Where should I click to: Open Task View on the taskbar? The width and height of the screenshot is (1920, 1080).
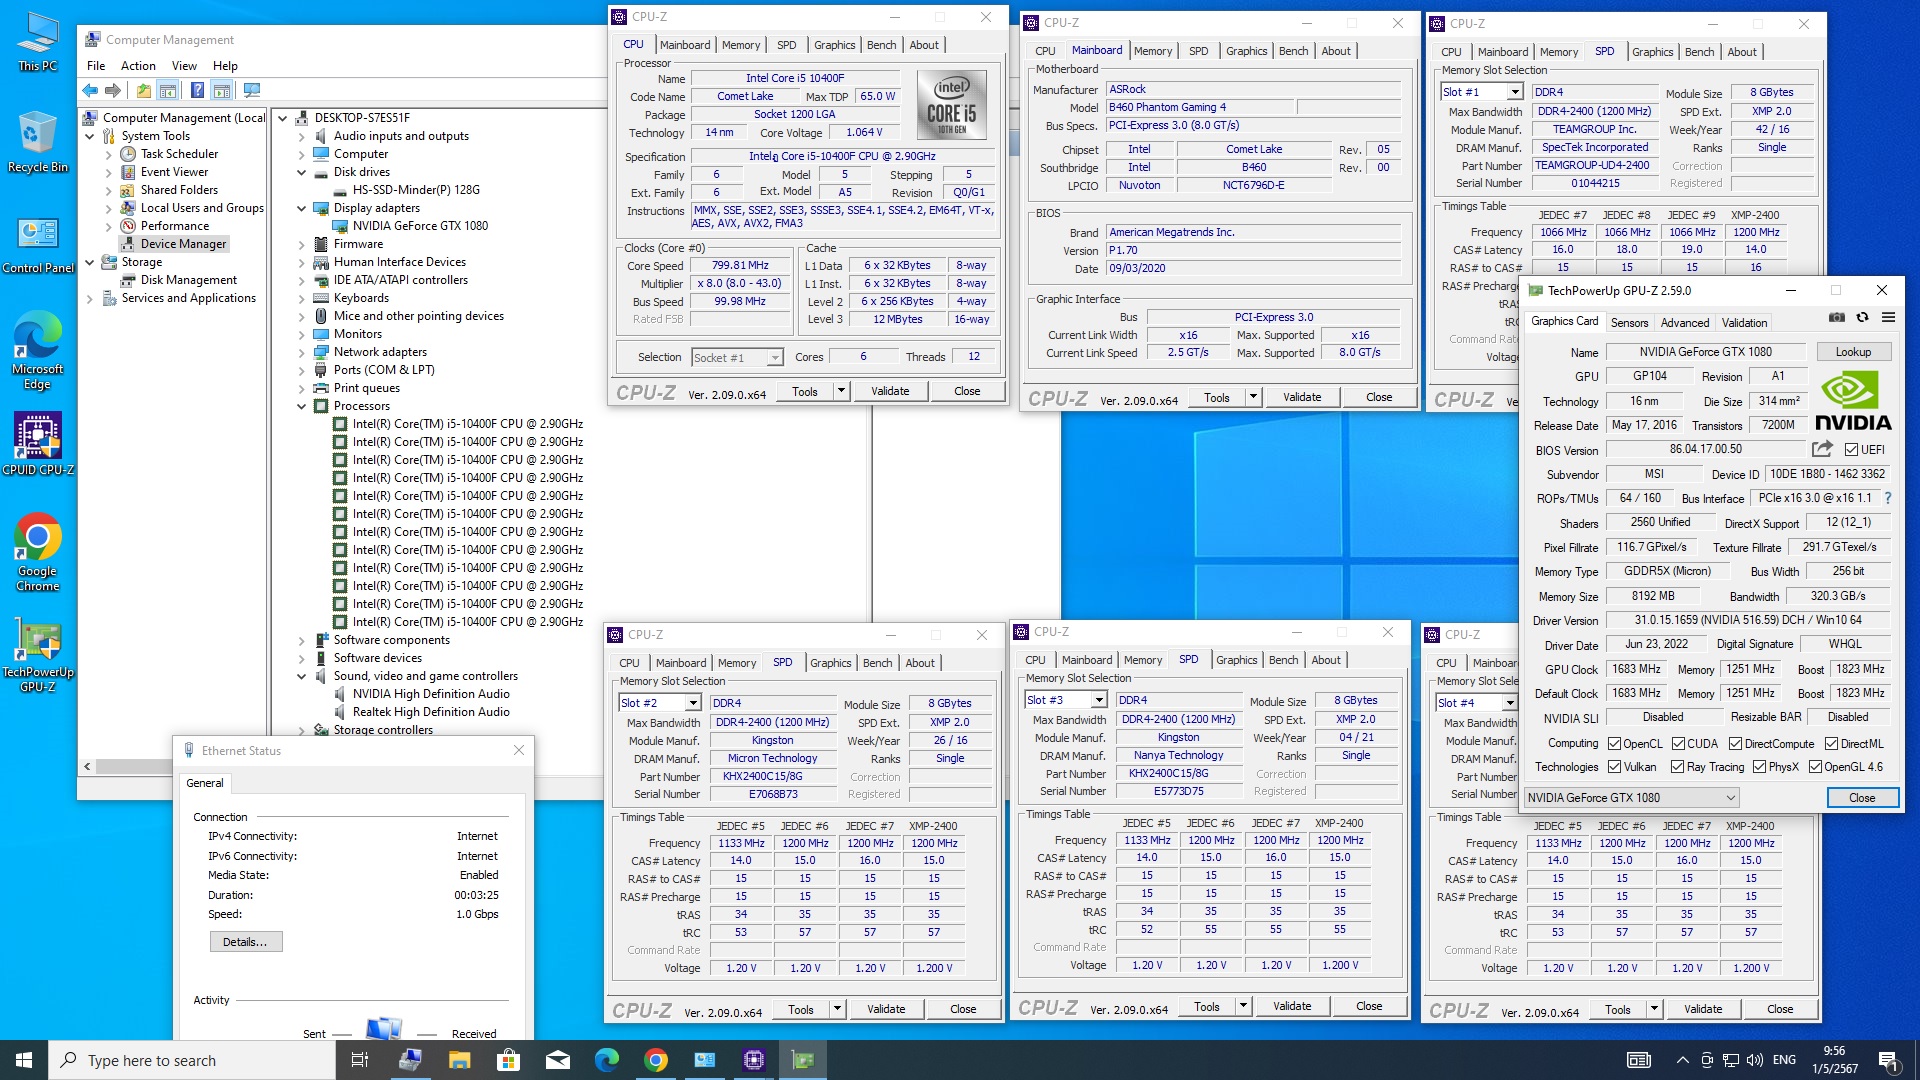coord(360,1060)
